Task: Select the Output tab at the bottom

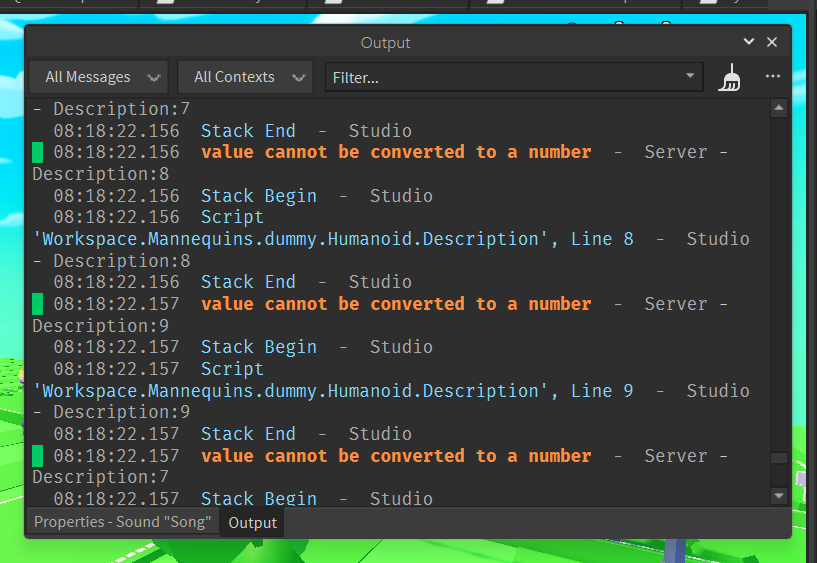Action: tap(252, 522)
